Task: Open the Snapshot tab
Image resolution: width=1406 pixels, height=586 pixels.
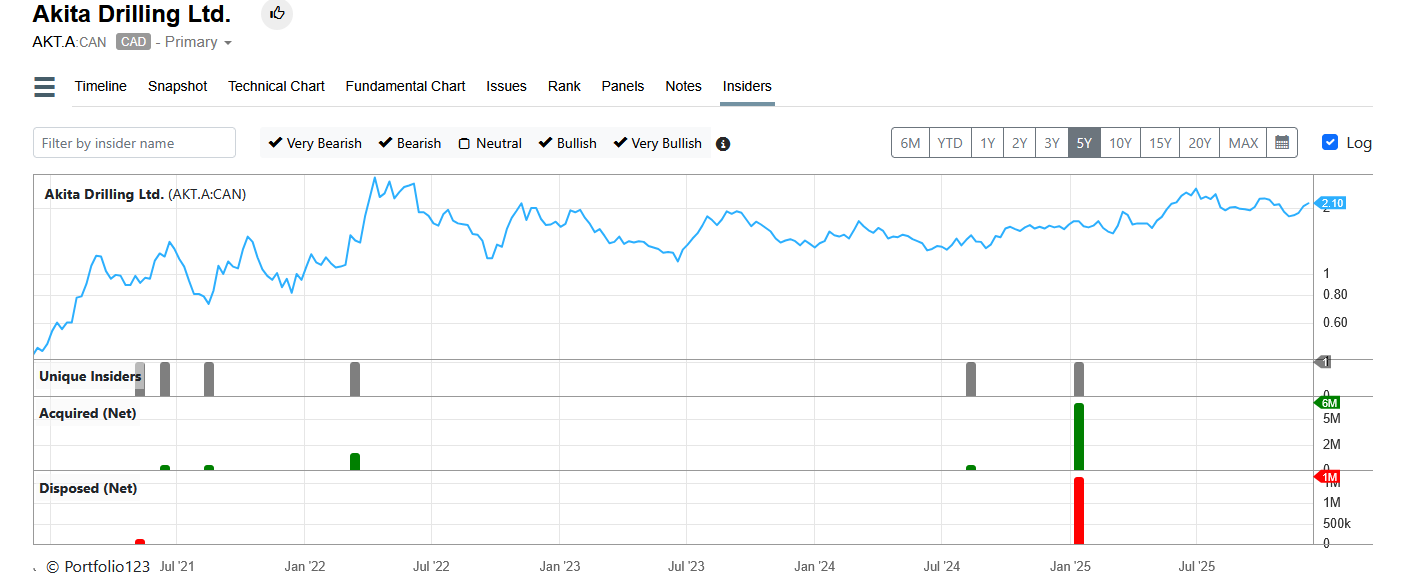Action: click(x=177, y=86)
